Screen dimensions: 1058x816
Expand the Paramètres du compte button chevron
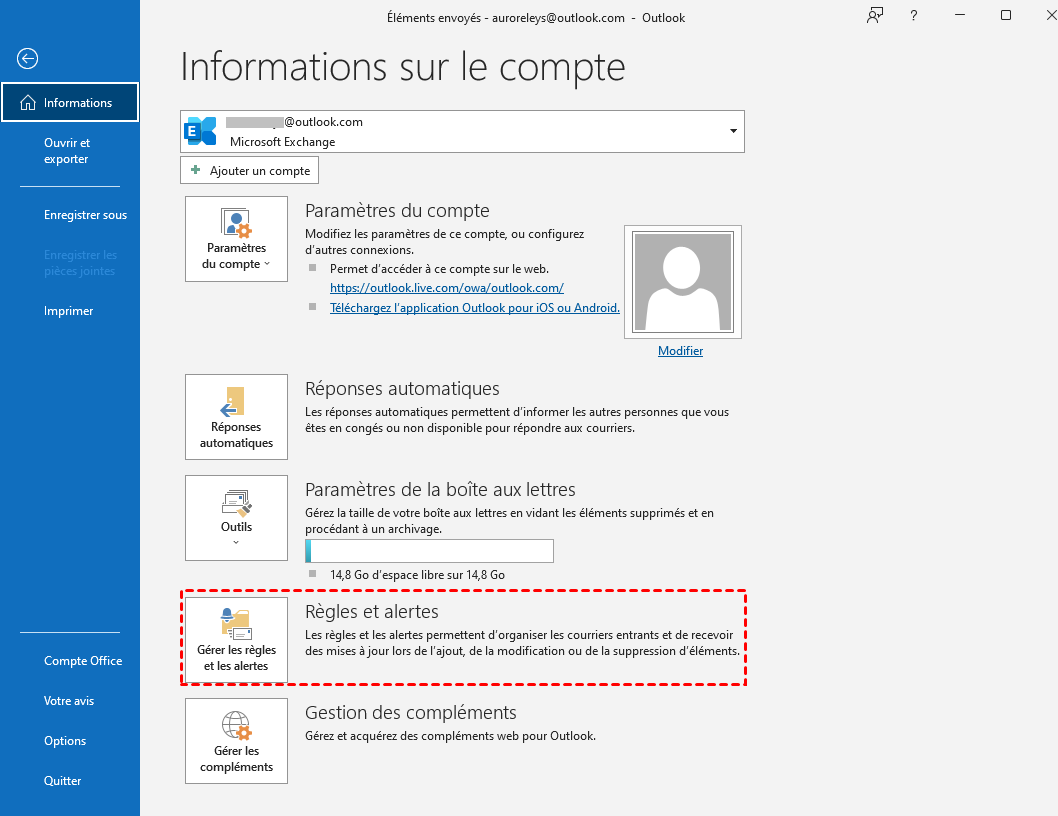[267, 264]
